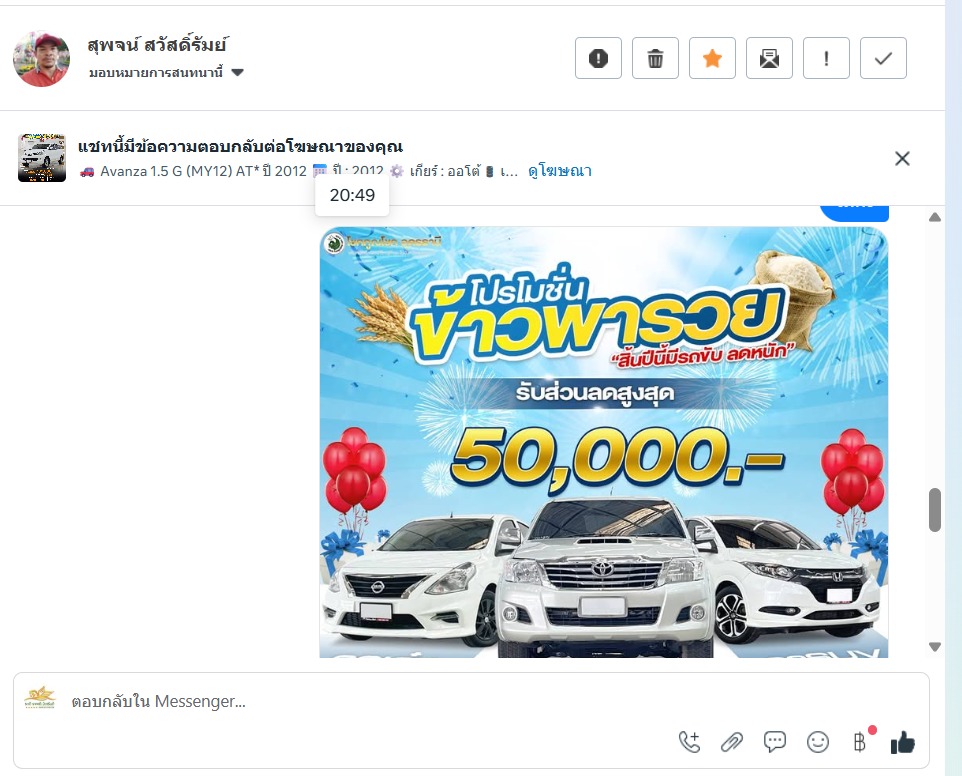Open assign this conversation menu label
Screen dimensions: 962x776
point(156,72)
